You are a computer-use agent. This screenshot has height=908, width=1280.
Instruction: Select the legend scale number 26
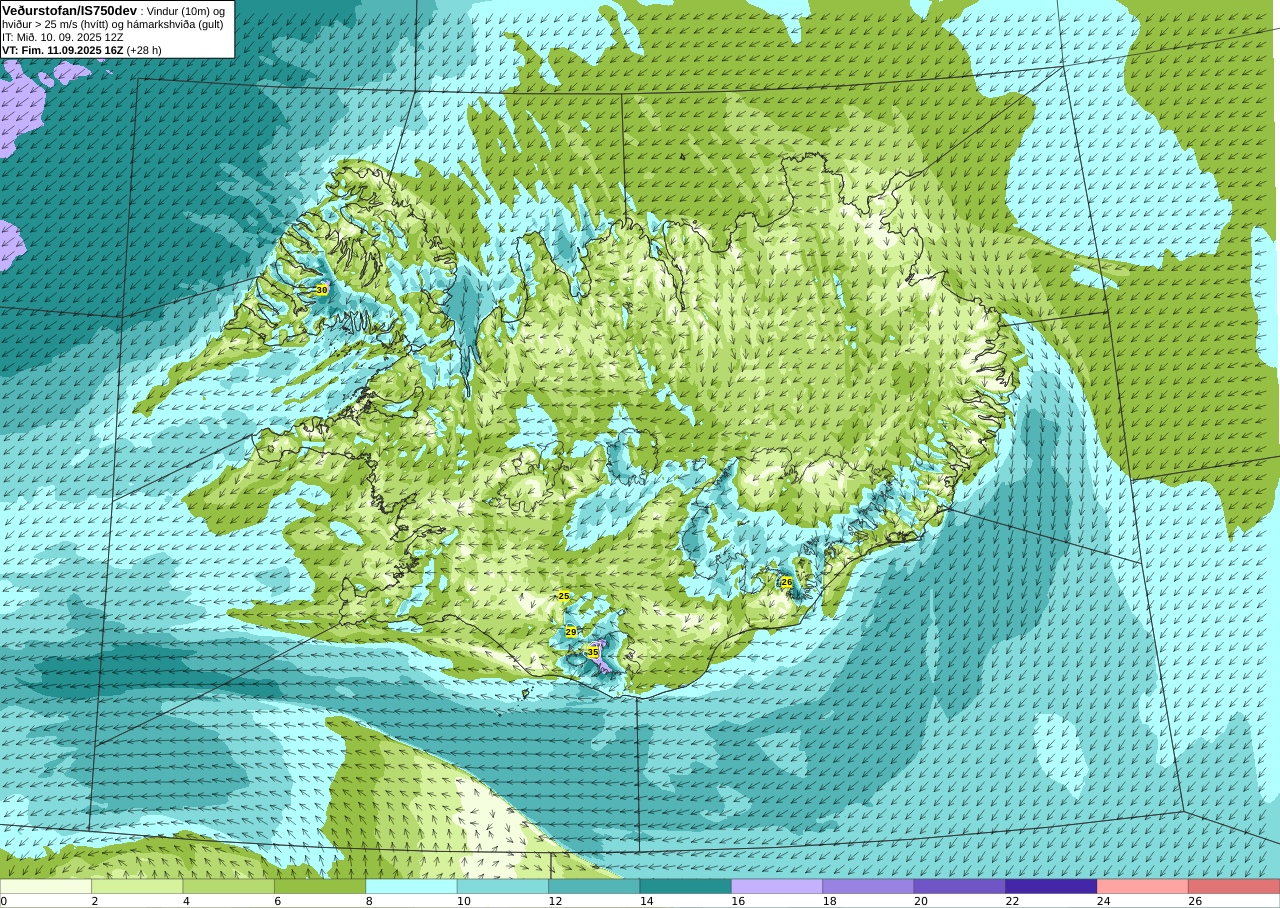pos(1195,901)
